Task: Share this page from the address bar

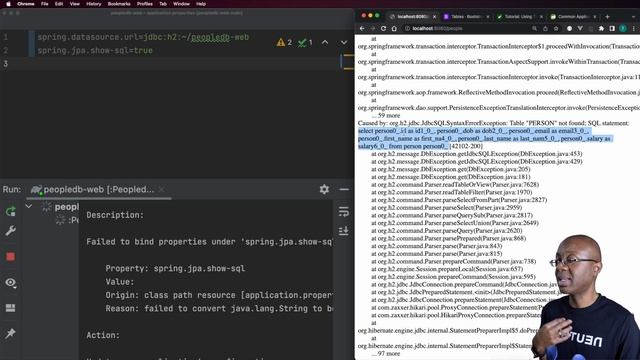Action: 545,29
